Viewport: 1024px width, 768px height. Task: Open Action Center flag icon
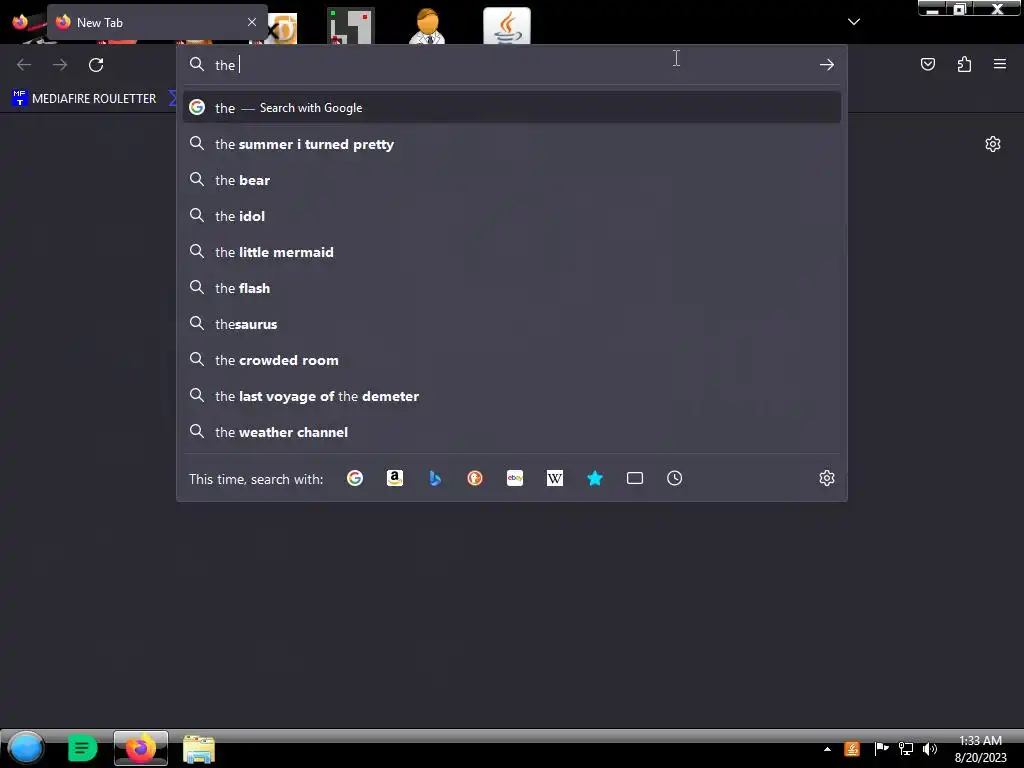(882, 748)
